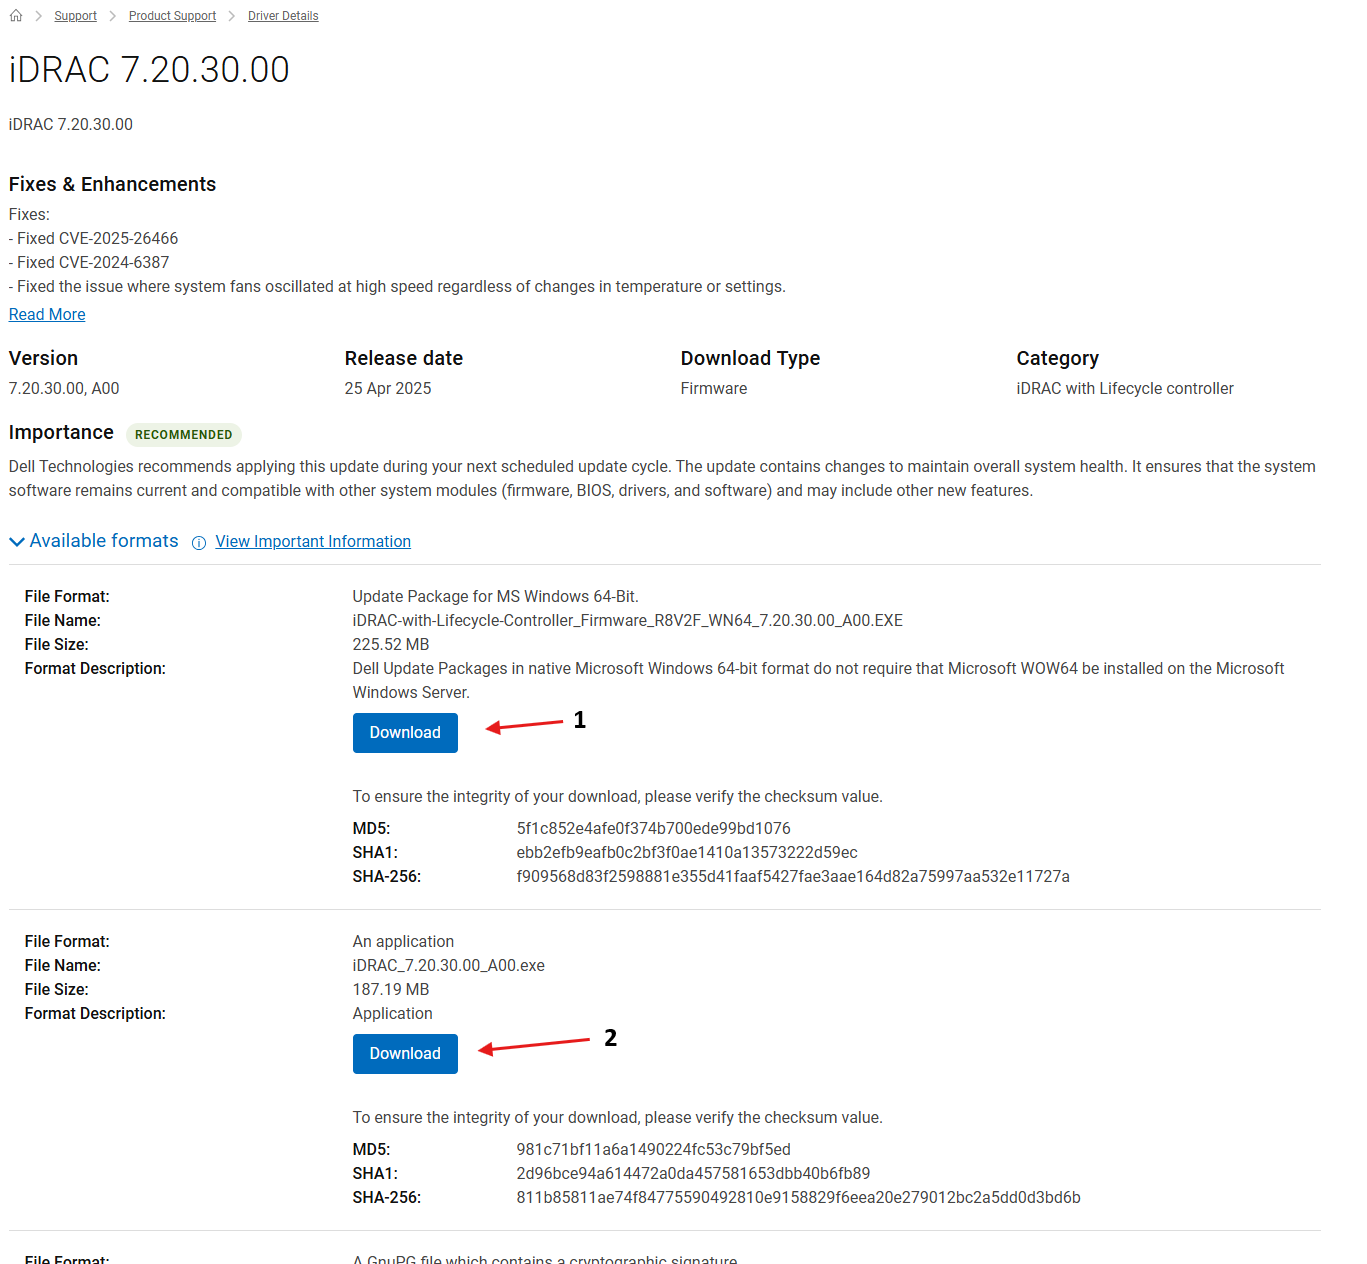This screenshot has height=1264, width=1367.
Task: Download the iDRAC_7.20.30.00_A00.exe application
Action: pos(404,1053)
